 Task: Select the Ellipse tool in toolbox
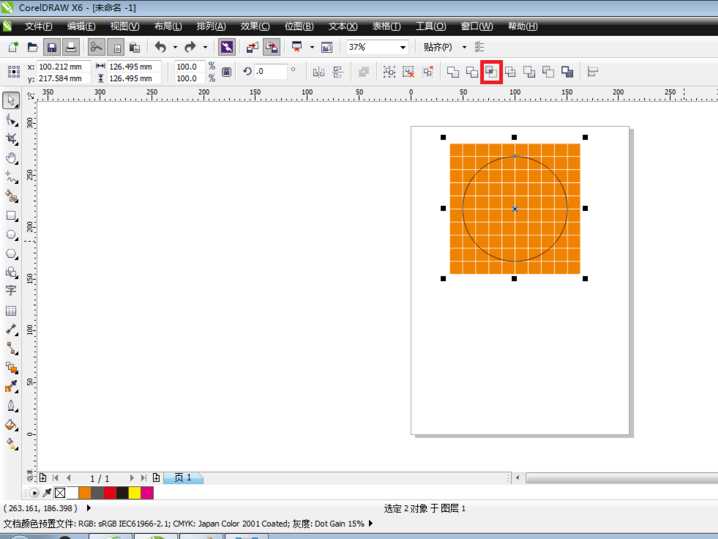12,234
